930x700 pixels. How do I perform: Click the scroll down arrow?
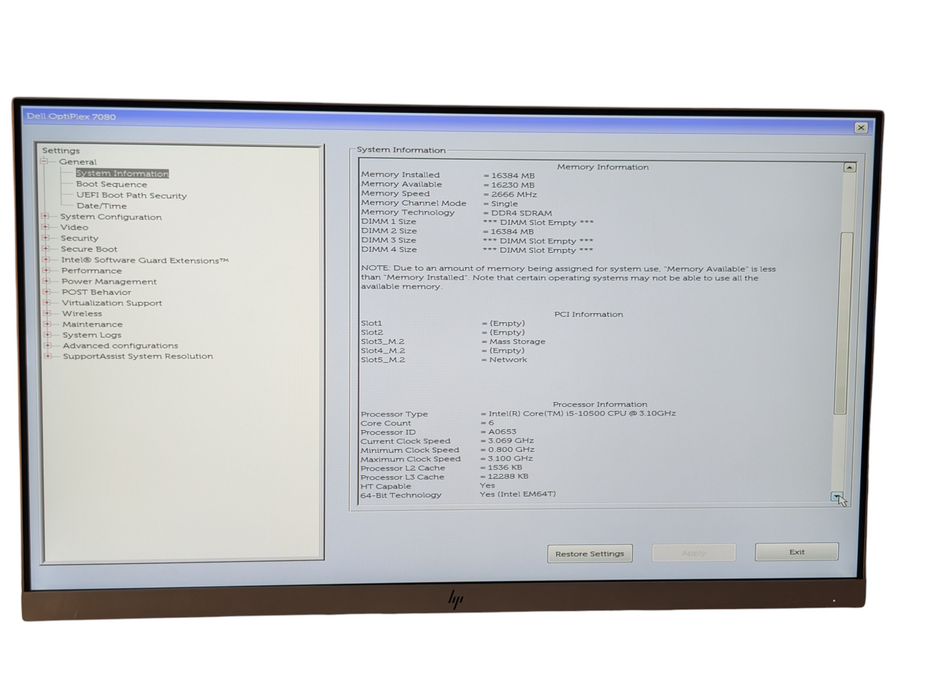click(x=837, y=497)
